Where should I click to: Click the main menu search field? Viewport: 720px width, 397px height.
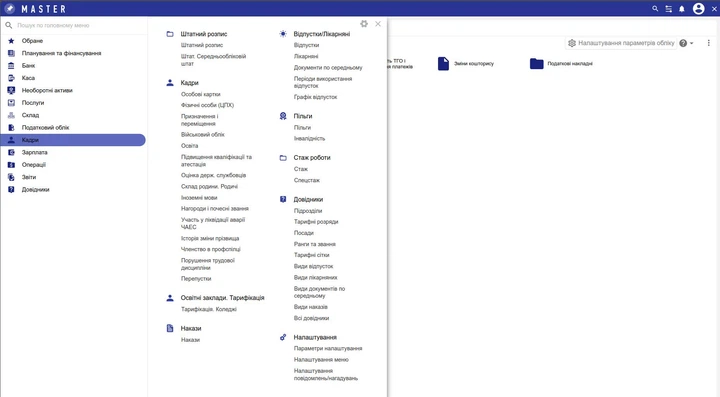click(x=76, y=25)
